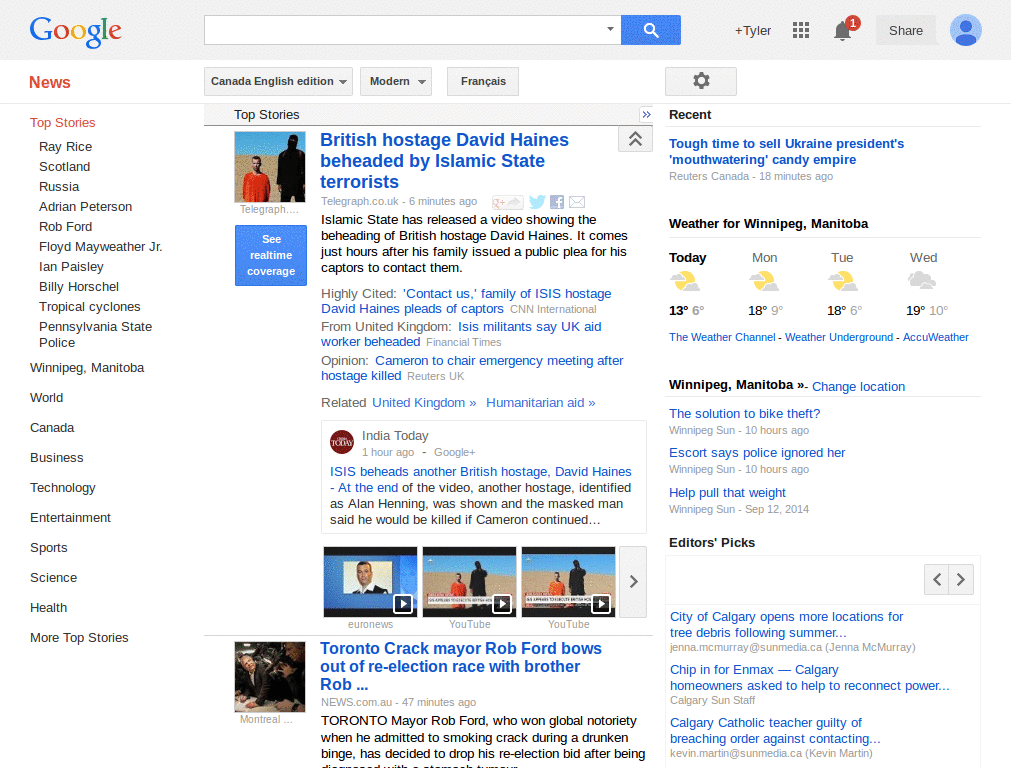
Task: Open the Health news section
Action: point(48,608)
